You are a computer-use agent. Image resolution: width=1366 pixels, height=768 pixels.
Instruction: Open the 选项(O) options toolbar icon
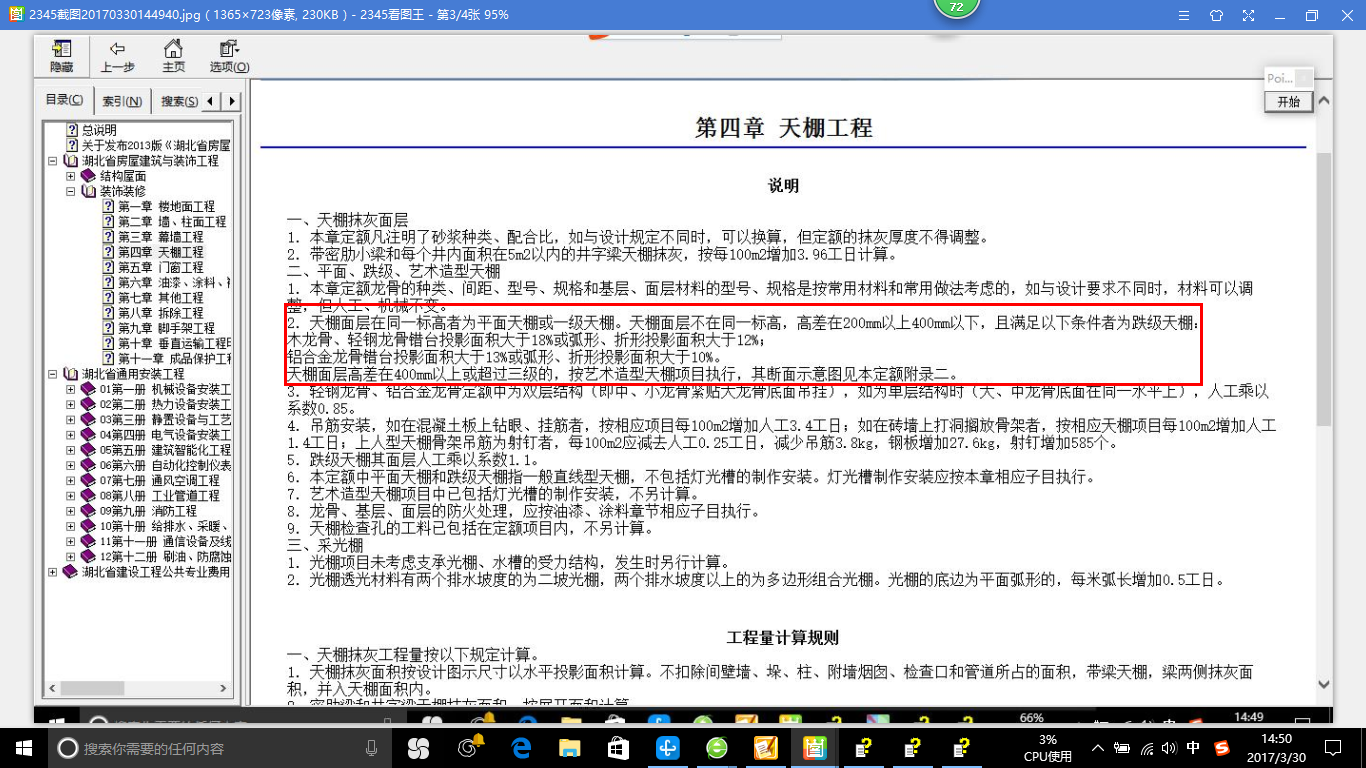(229, 56)
